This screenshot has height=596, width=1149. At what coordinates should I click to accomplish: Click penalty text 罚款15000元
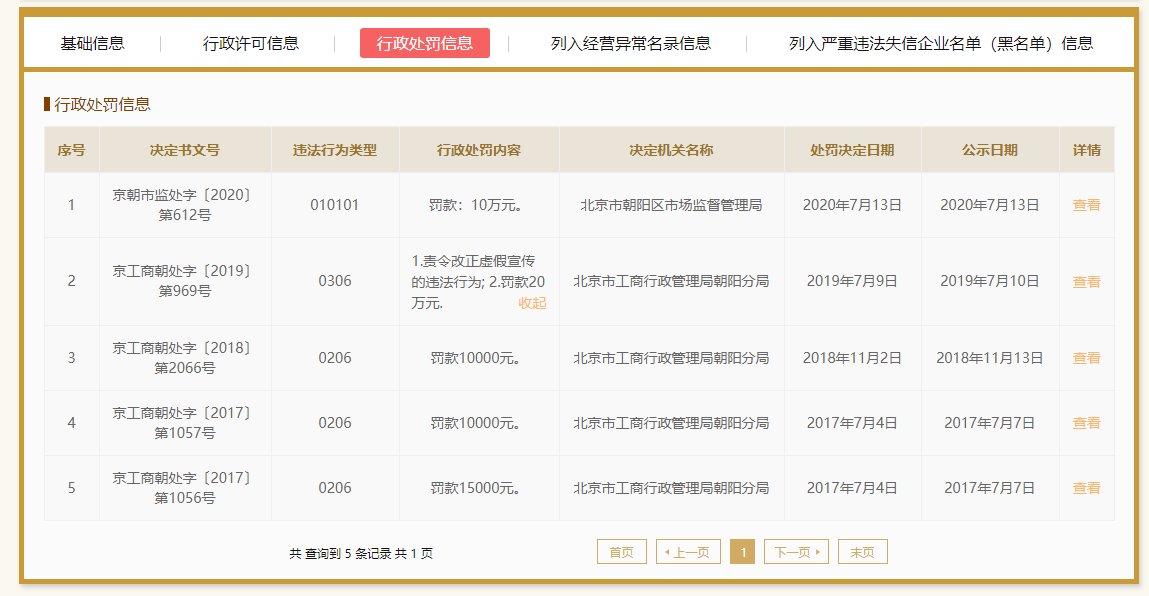[476, 488]
